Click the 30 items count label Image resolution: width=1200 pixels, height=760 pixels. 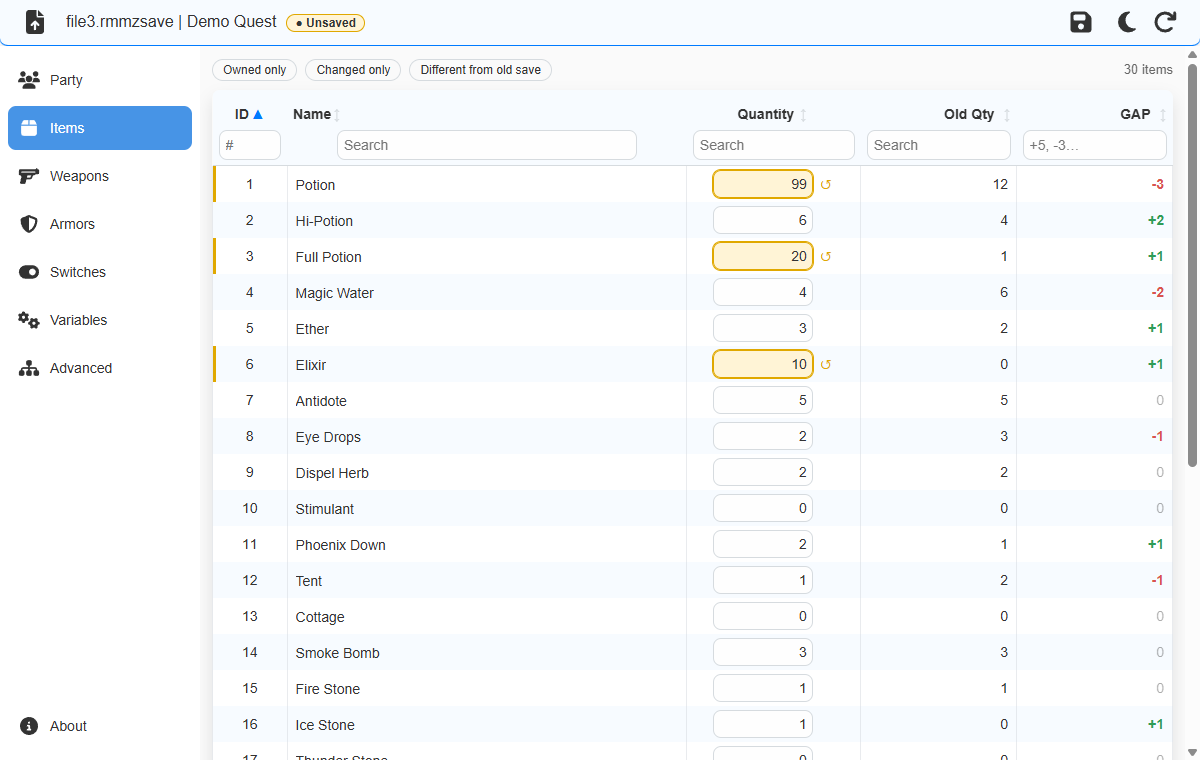(1148, 70)
